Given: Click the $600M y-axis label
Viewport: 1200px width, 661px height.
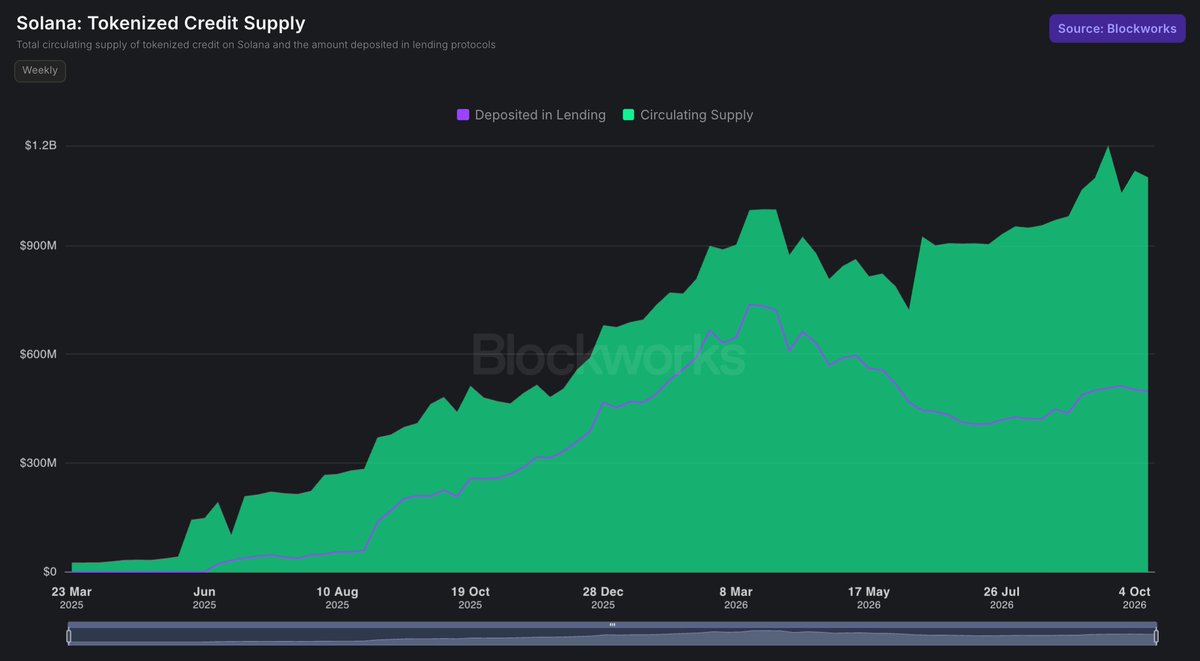Looking at the screenshot, I should click(39, 354).
